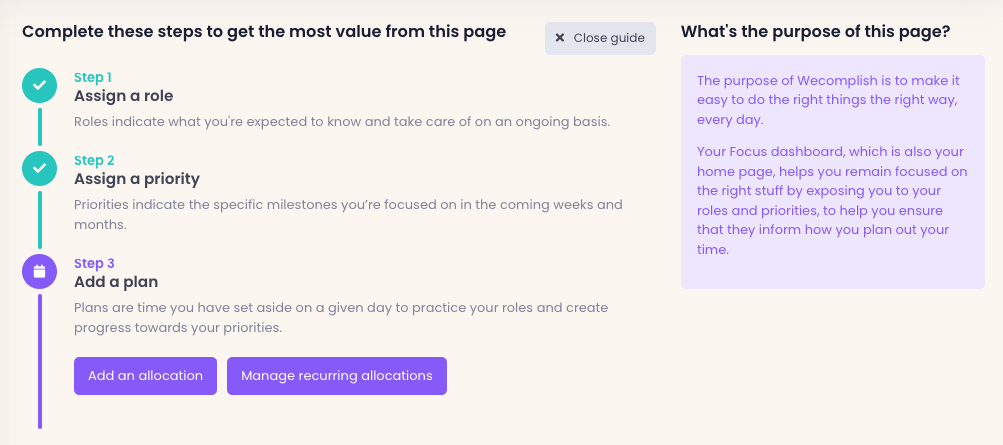Select the teal Step 2 label

94,160
